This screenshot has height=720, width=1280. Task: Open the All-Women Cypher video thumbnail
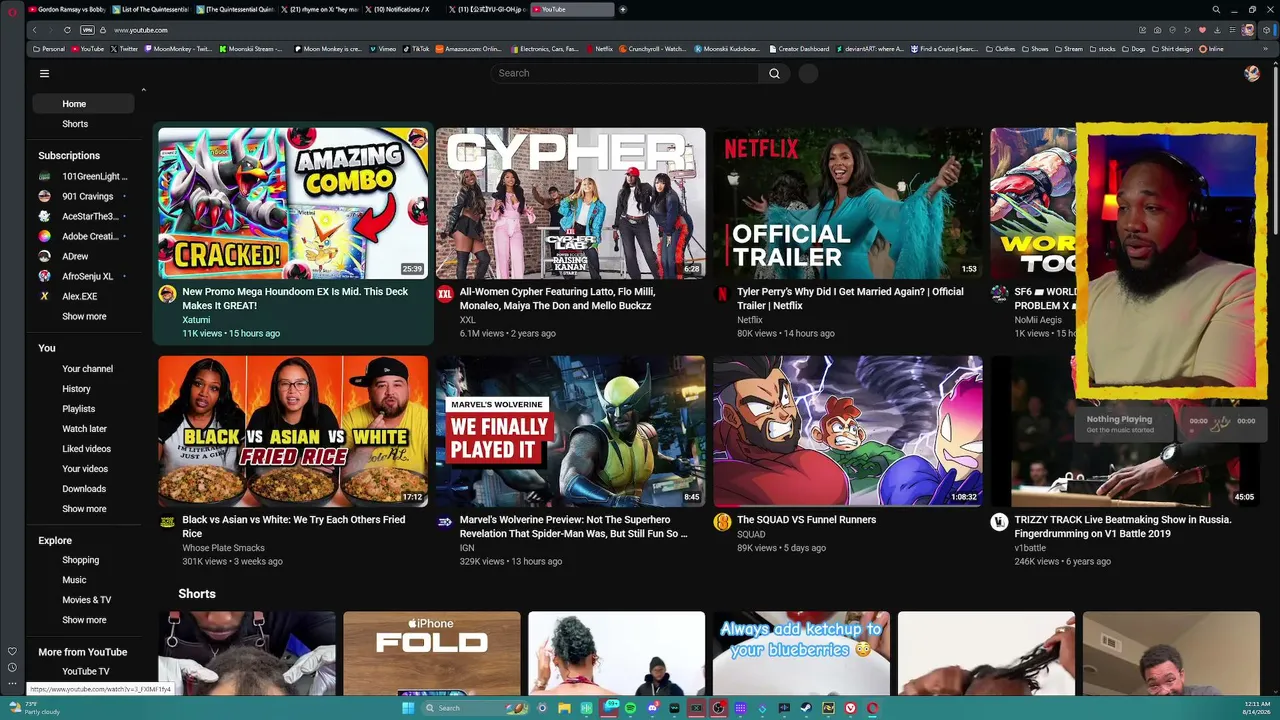tap(570, 203)
